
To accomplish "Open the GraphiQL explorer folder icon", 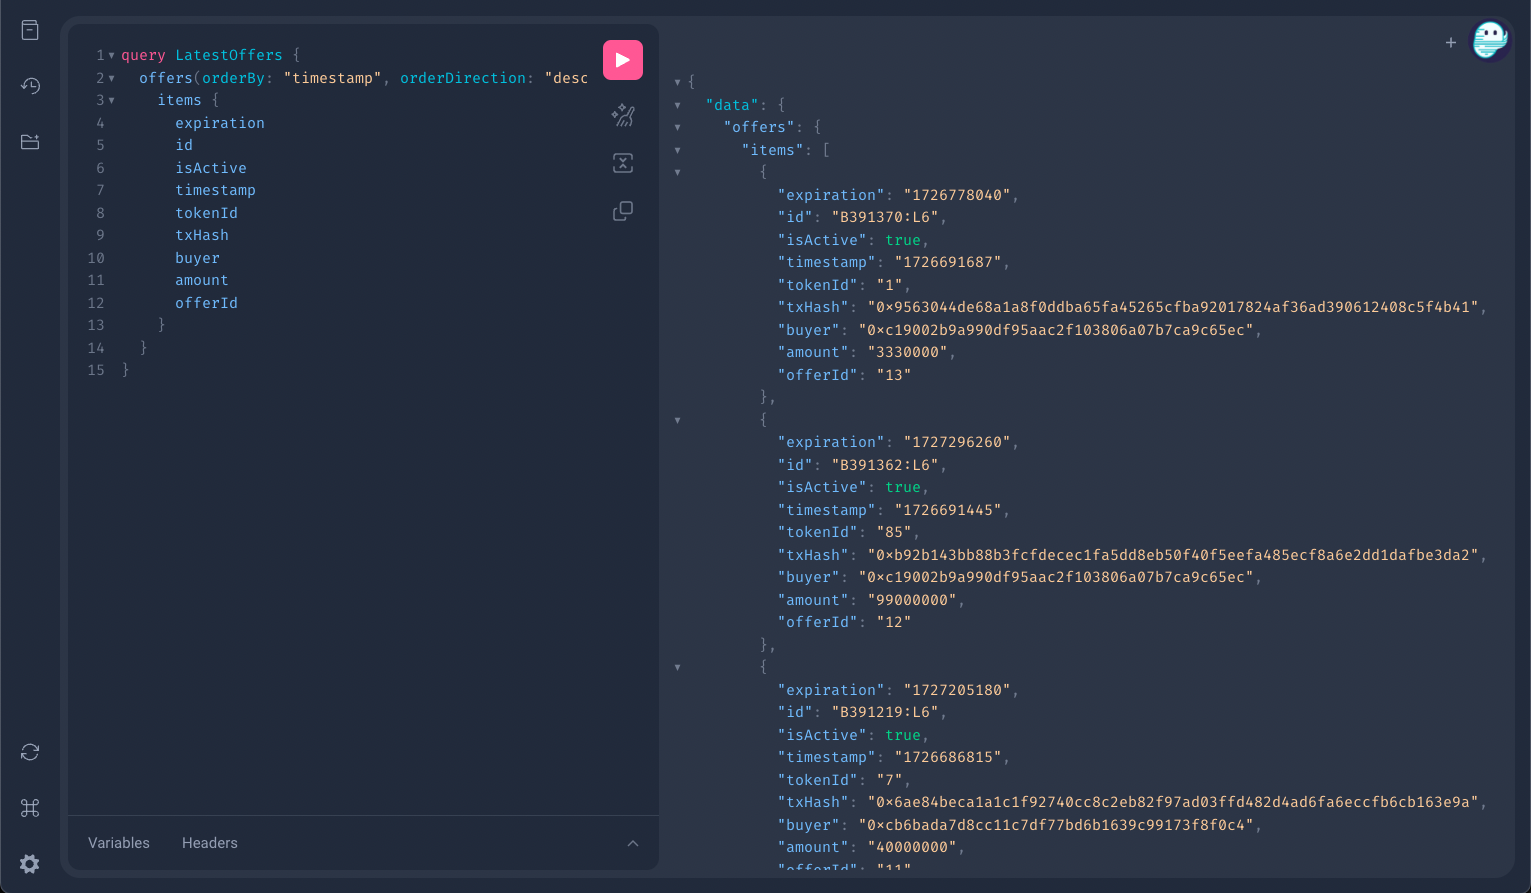I will pos(30,142).
